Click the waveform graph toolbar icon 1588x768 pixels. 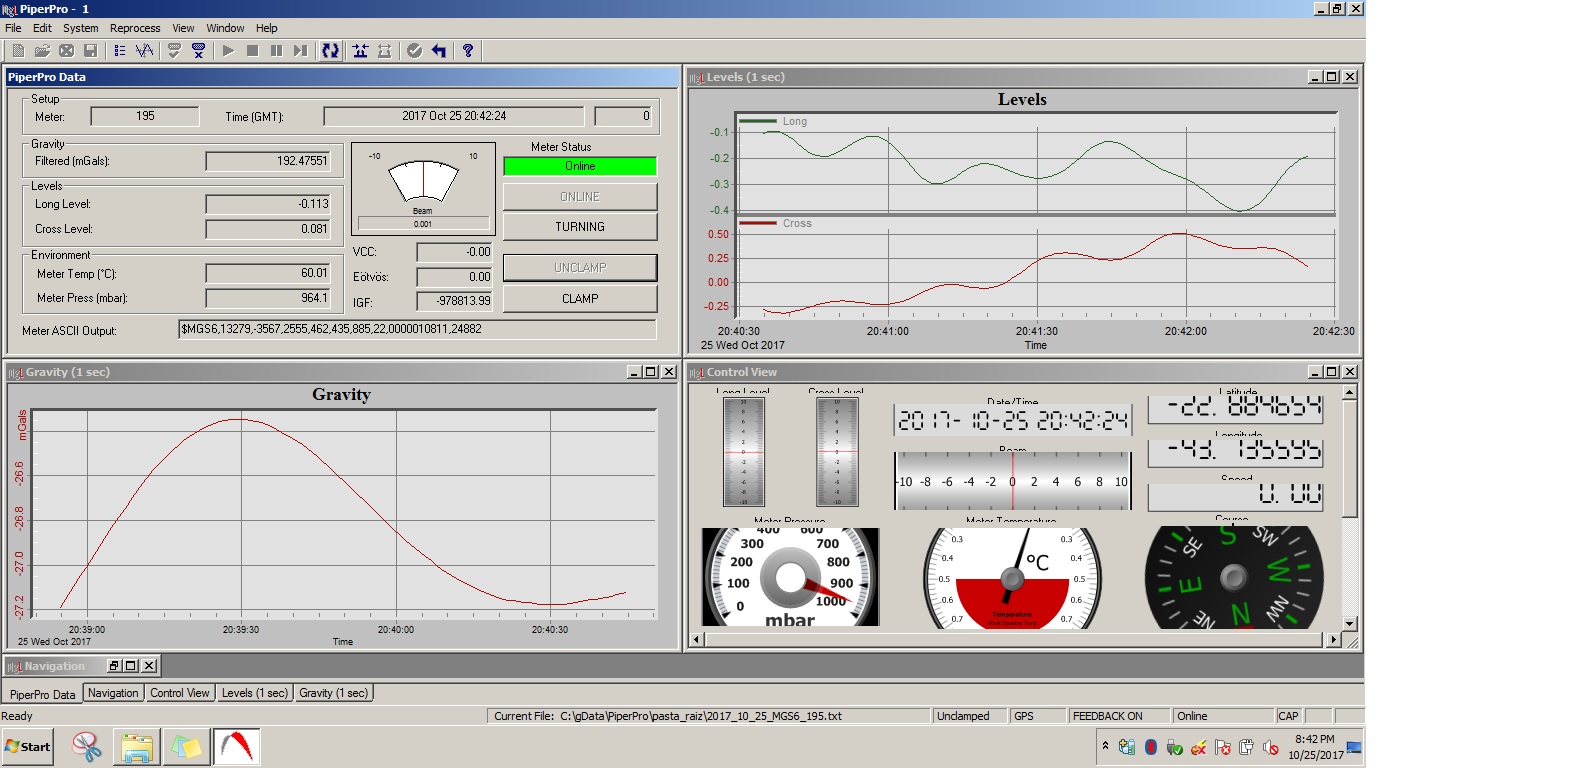[144, 51]
